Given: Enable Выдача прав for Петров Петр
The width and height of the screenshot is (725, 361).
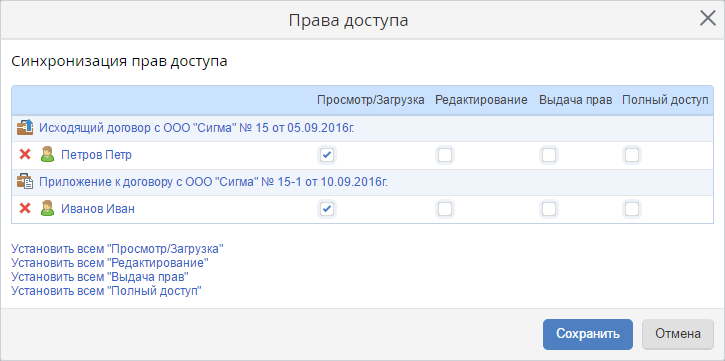Looking at the screenshot, I should 549,155.
